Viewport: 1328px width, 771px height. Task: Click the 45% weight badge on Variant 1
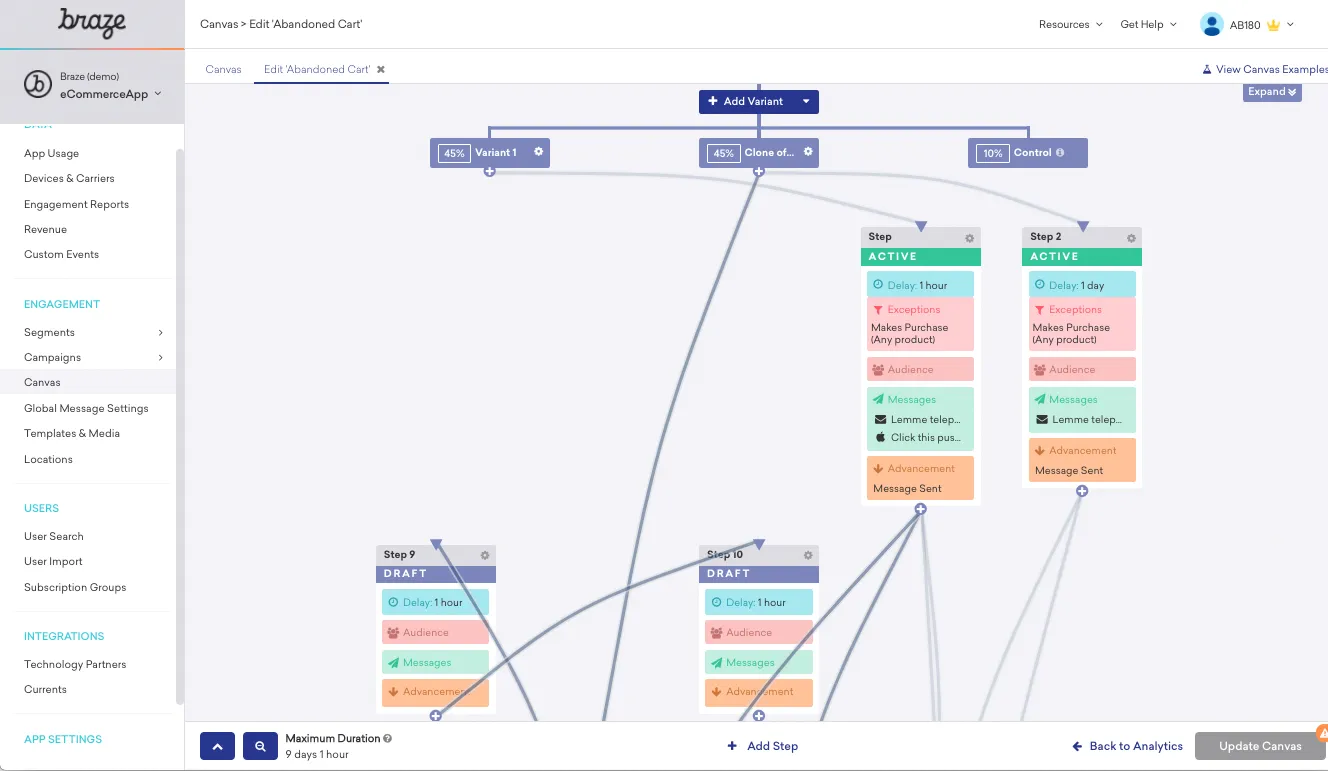coord(453,153)
